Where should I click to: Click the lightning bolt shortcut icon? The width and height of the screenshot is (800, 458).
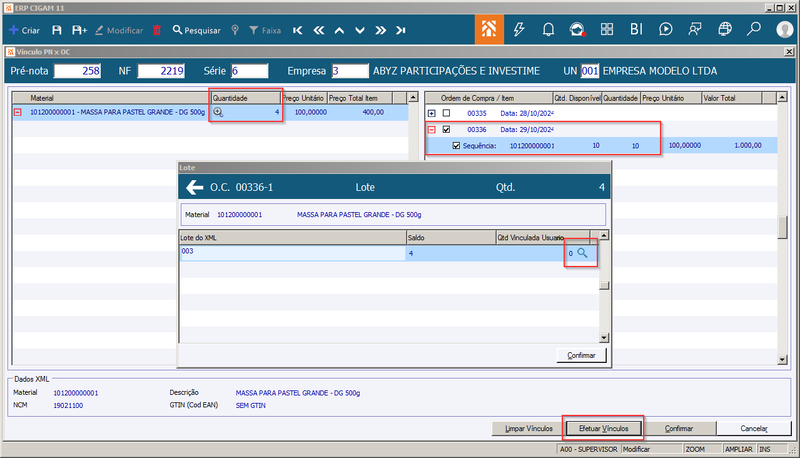(x=519, y=30)
